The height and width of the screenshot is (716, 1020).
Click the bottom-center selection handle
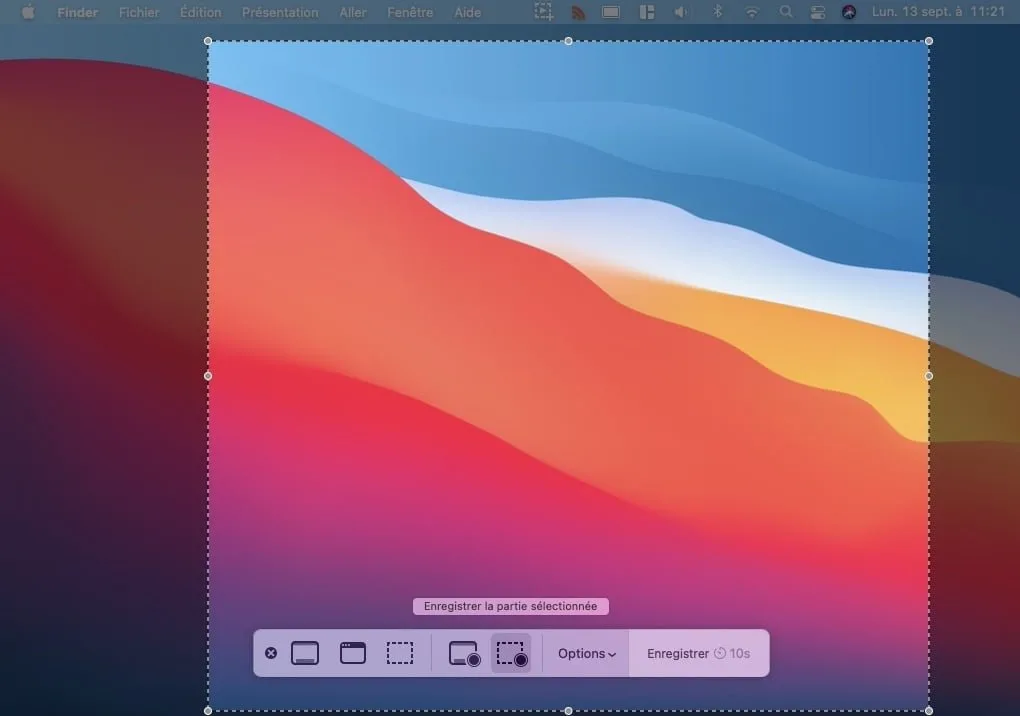[x=569, y=711]
